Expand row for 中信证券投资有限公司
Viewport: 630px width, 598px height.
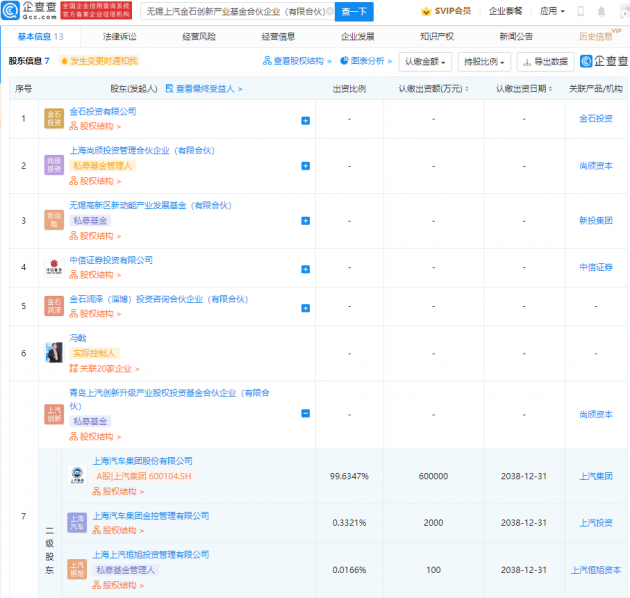(x=305, y=269)
